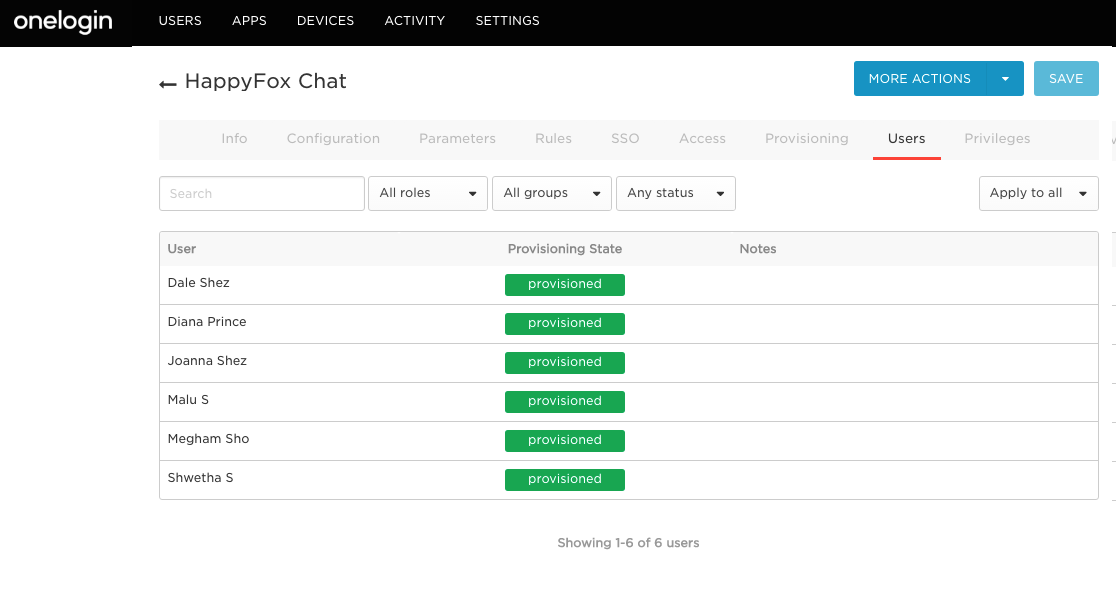
Task: Switch to the Parameters tab
Action: (457, 139)
